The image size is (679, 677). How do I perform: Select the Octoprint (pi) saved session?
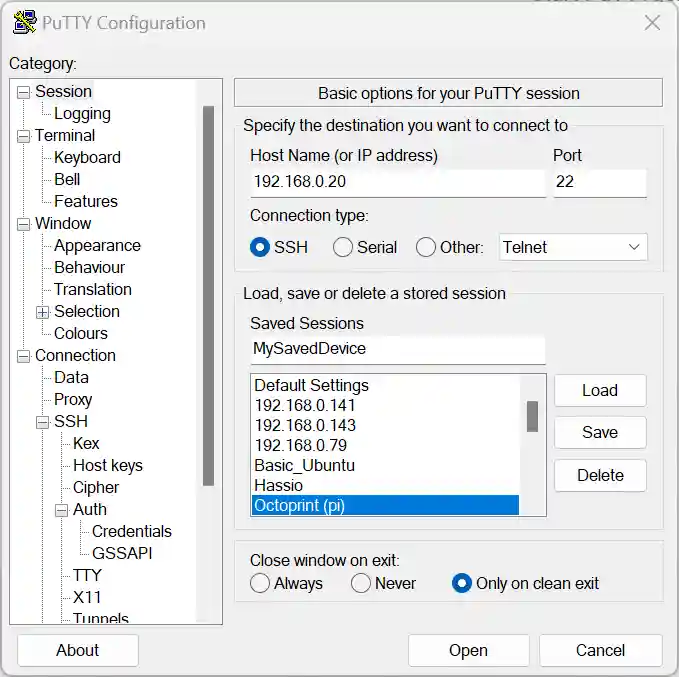click(385, 505)
